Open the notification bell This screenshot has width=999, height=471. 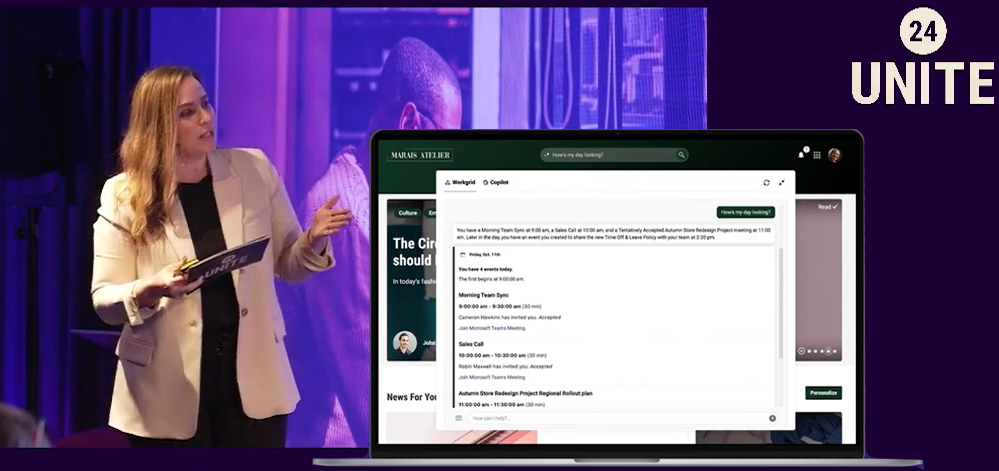coord(801,155)
